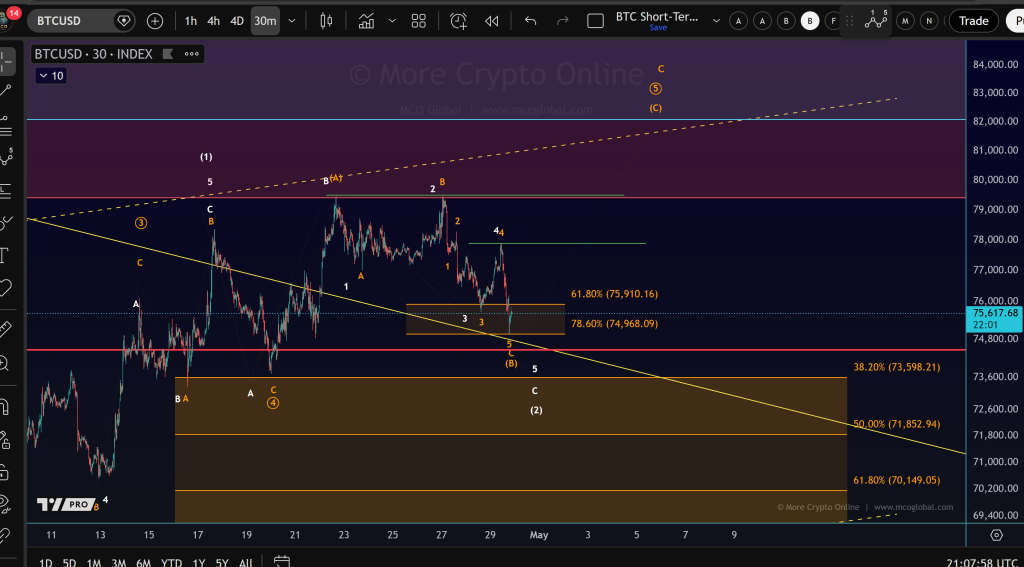Image resolution: width=1024 pixels, height=567 pixels.
Task: Toggle the highlighted B layout button
Action: click(x=809, y=20)
